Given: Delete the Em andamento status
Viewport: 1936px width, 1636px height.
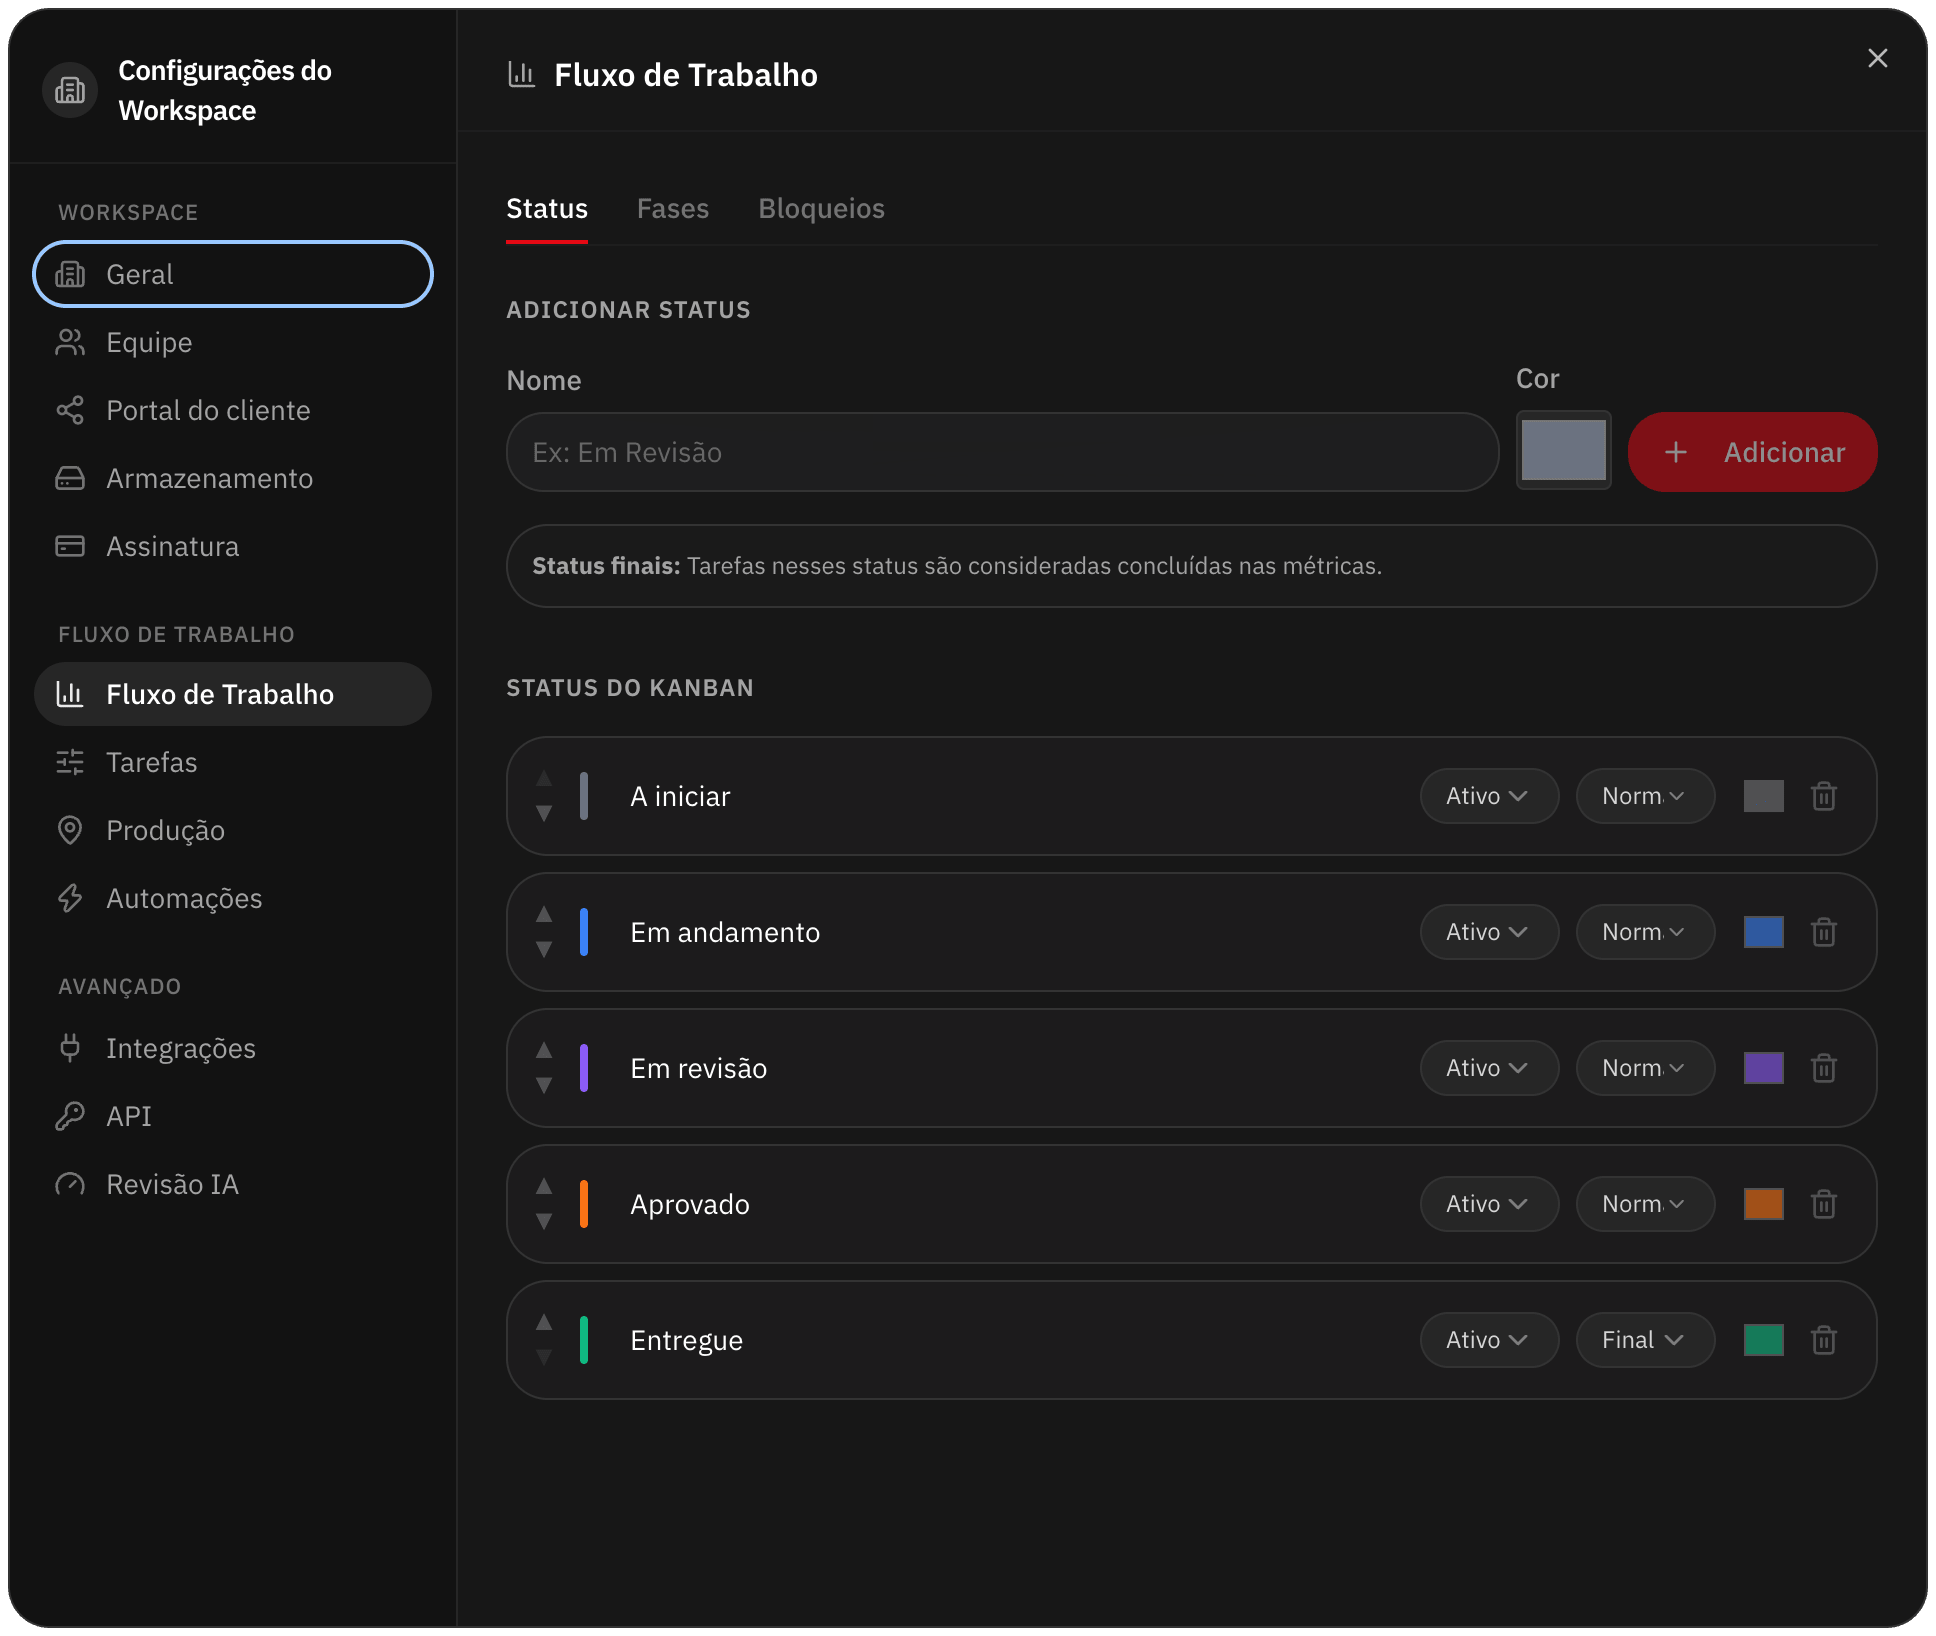Looking at the screenshot, I should pos(1823,932).
